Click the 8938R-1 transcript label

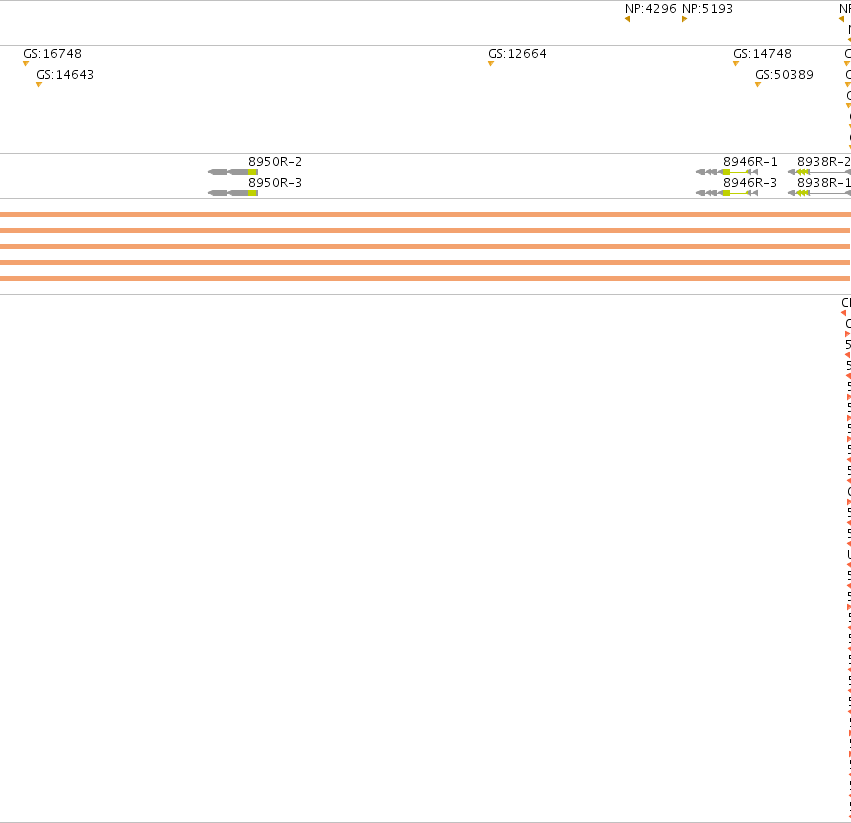824,182
